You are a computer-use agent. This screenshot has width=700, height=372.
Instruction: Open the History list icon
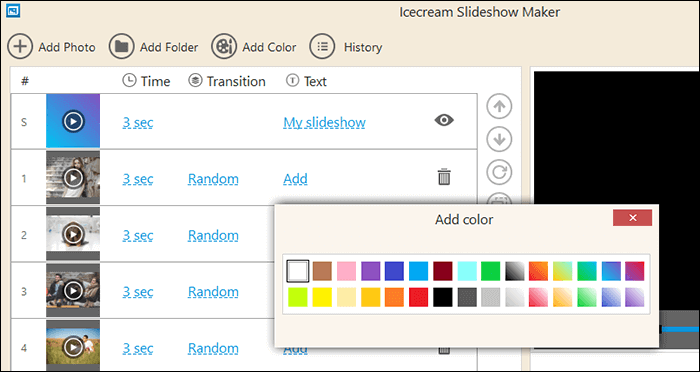pyautogui.click(x=322, y=46)
